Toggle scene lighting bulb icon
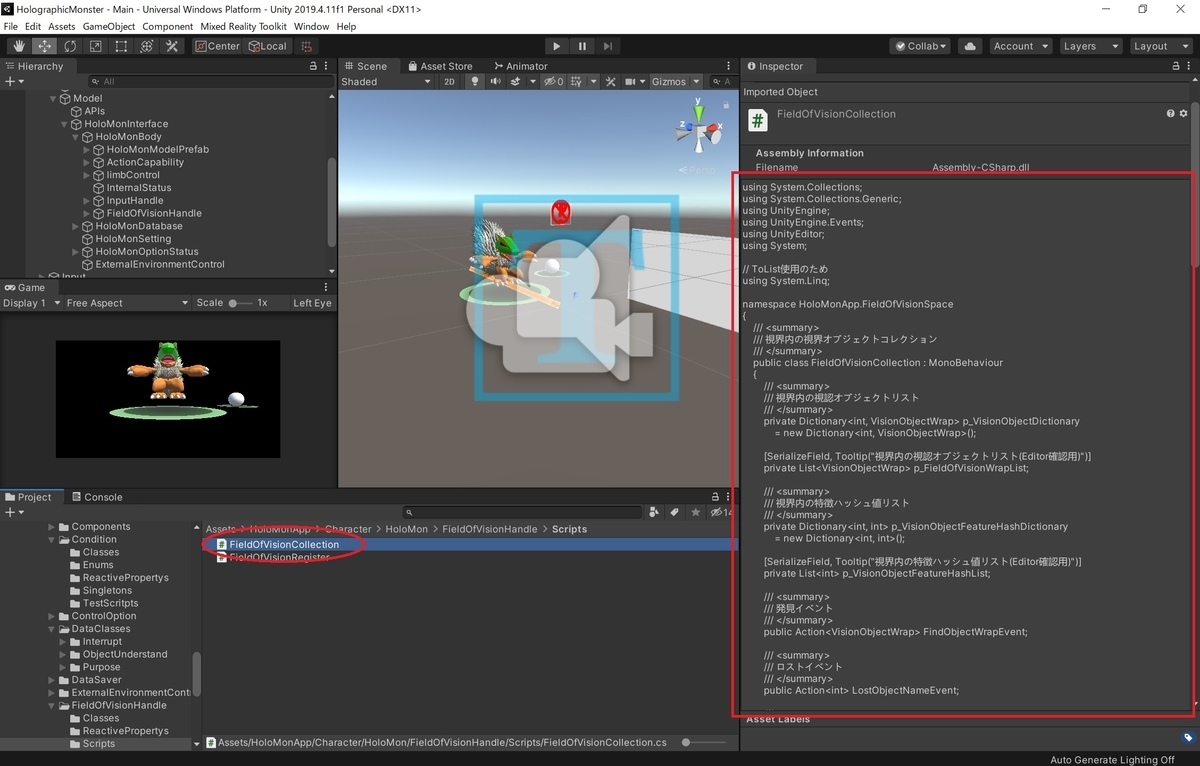Image resolution: width=1200 pixels, height=766 pixels. click(x=475, y=82)
